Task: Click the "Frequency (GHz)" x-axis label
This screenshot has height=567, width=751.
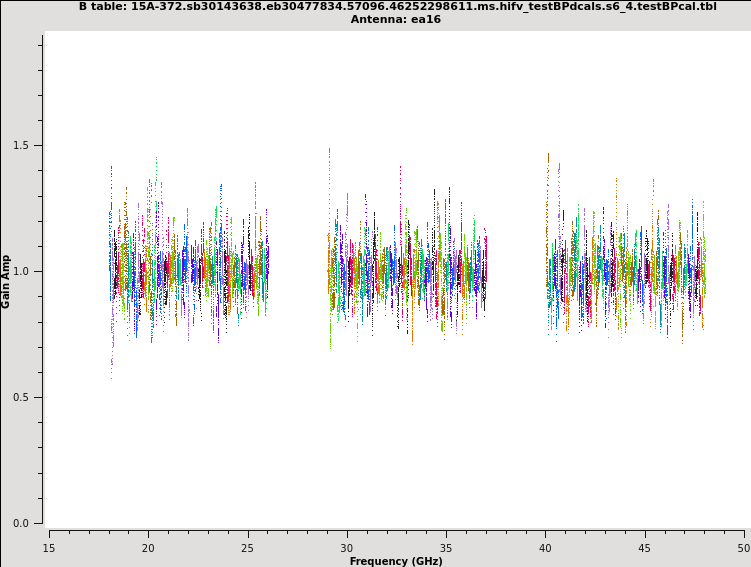Action: [x=396, y=561]
